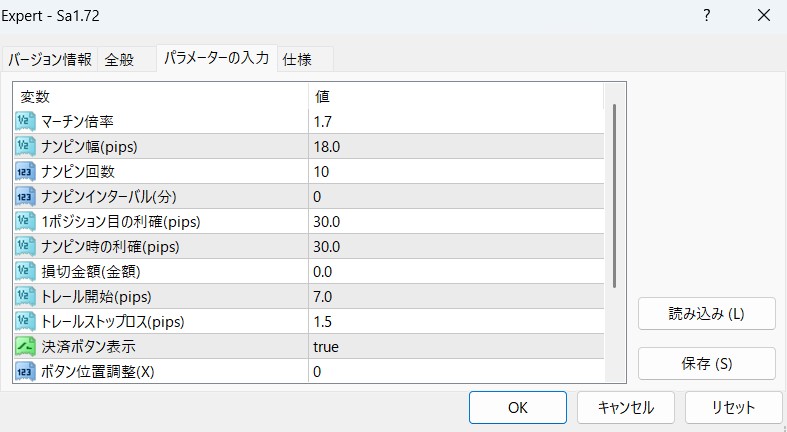This screenshot has width=787, height=432.
Task: Click the icon beside 損切金額(金額)
Action: point(26,271)
